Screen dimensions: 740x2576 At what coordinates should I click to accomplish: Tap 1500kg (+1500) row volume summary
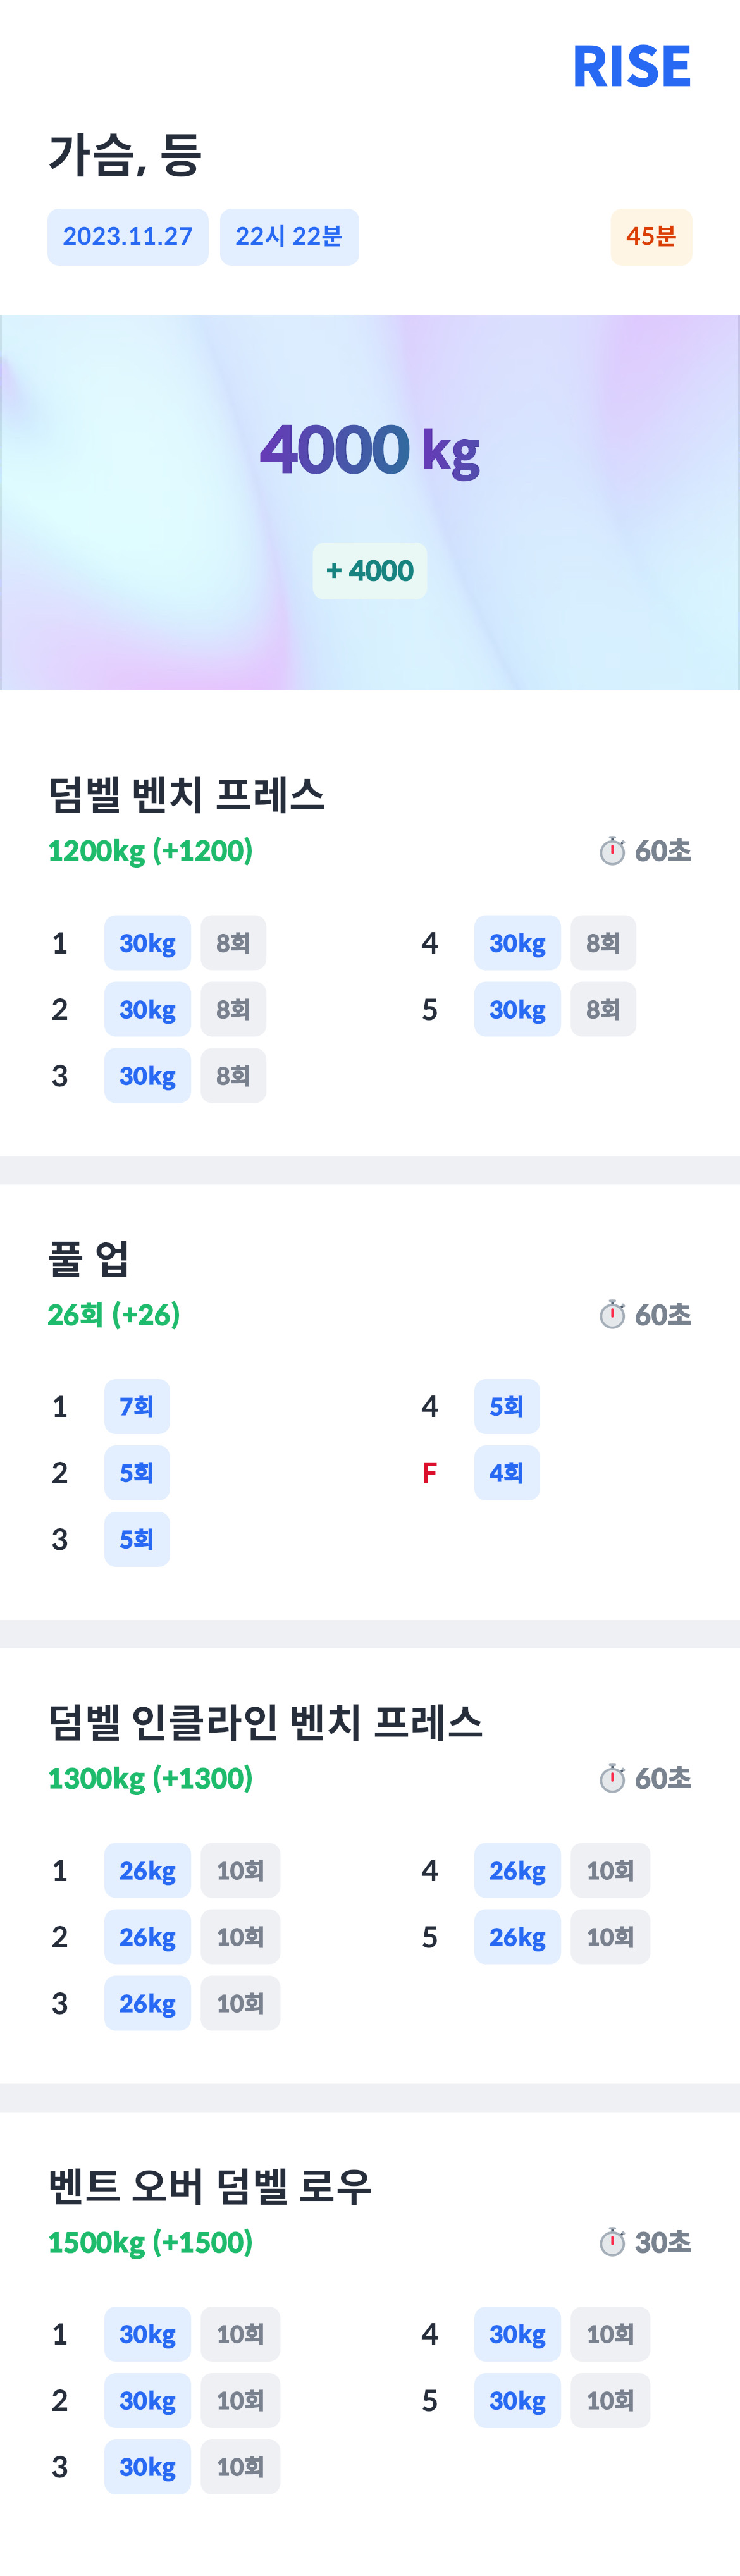[x=150, y=2242]
